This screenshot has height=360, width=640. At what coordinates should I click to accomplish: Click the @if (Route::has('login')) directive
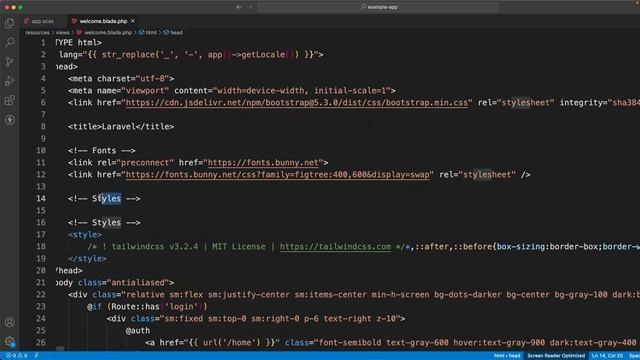pyautogui.click(x=147, y=307)
